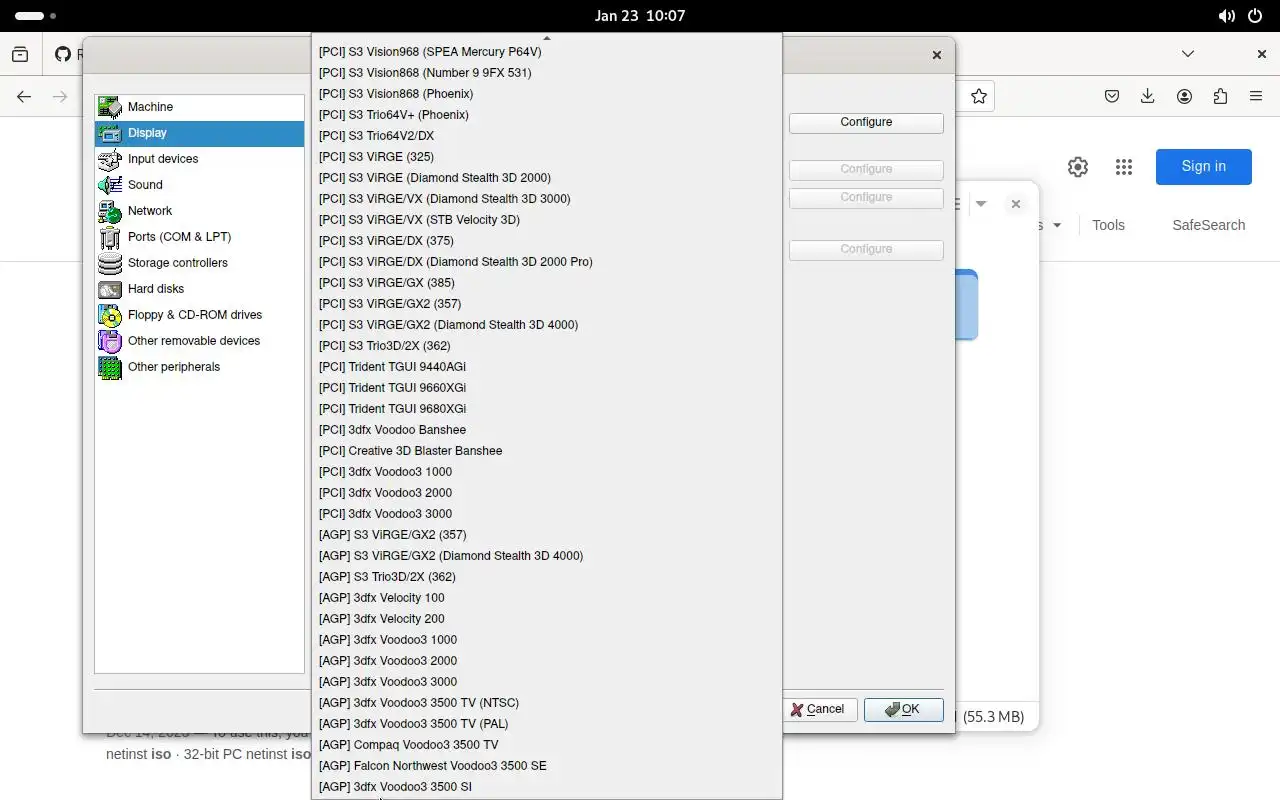
Task: Select [PCI] Trident TGUI 9680XGi
Action: click(547, 409)
